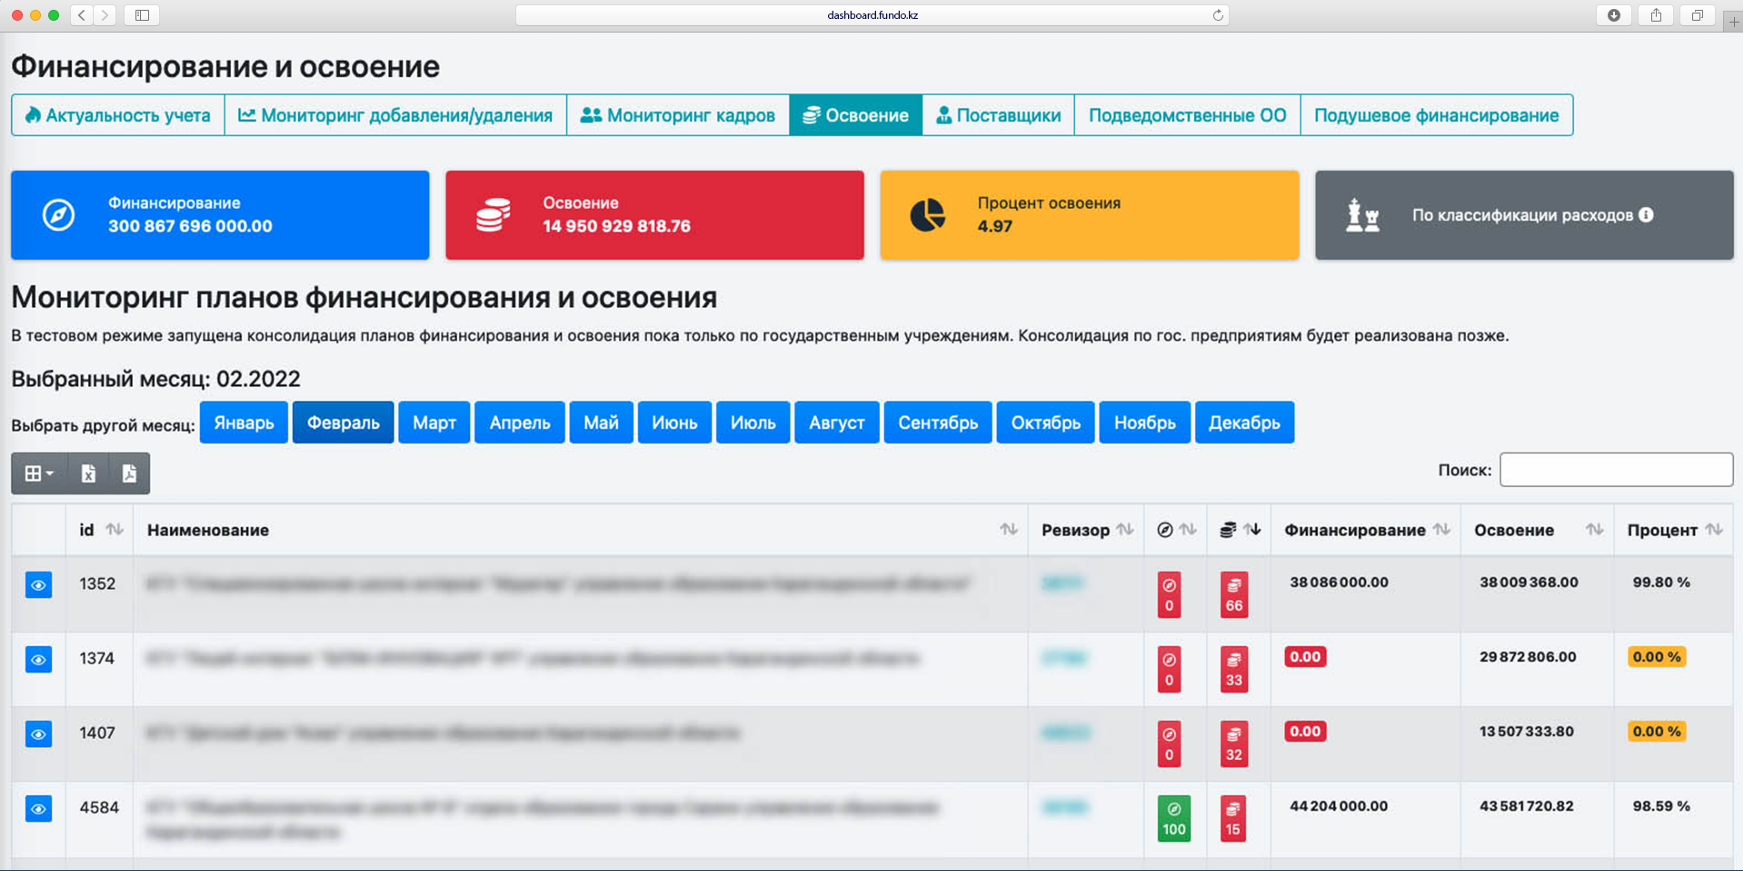Open the Актуальность учета tab
This screenshot has height=871, width=1743.
pyautogui.click(x=118, y=115)
